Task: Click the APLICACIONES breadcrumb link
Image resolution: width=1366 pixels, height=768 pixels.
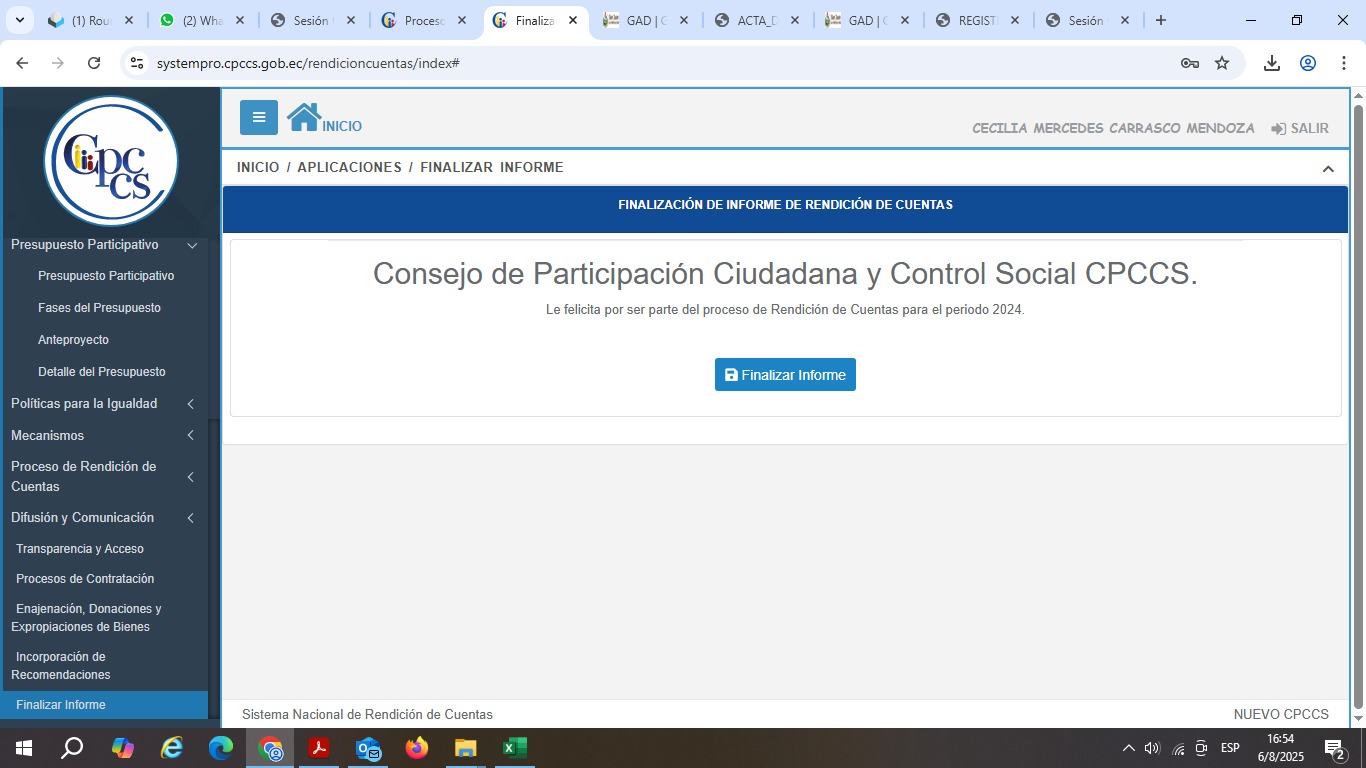Action: [349, 168]
